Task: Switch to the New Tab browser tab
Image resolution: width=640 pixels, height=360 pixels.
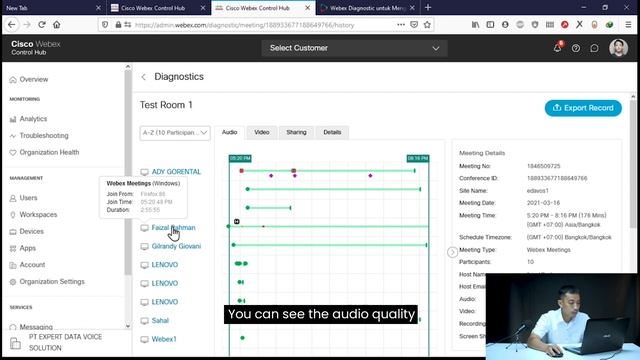Action: pos(53,8)
